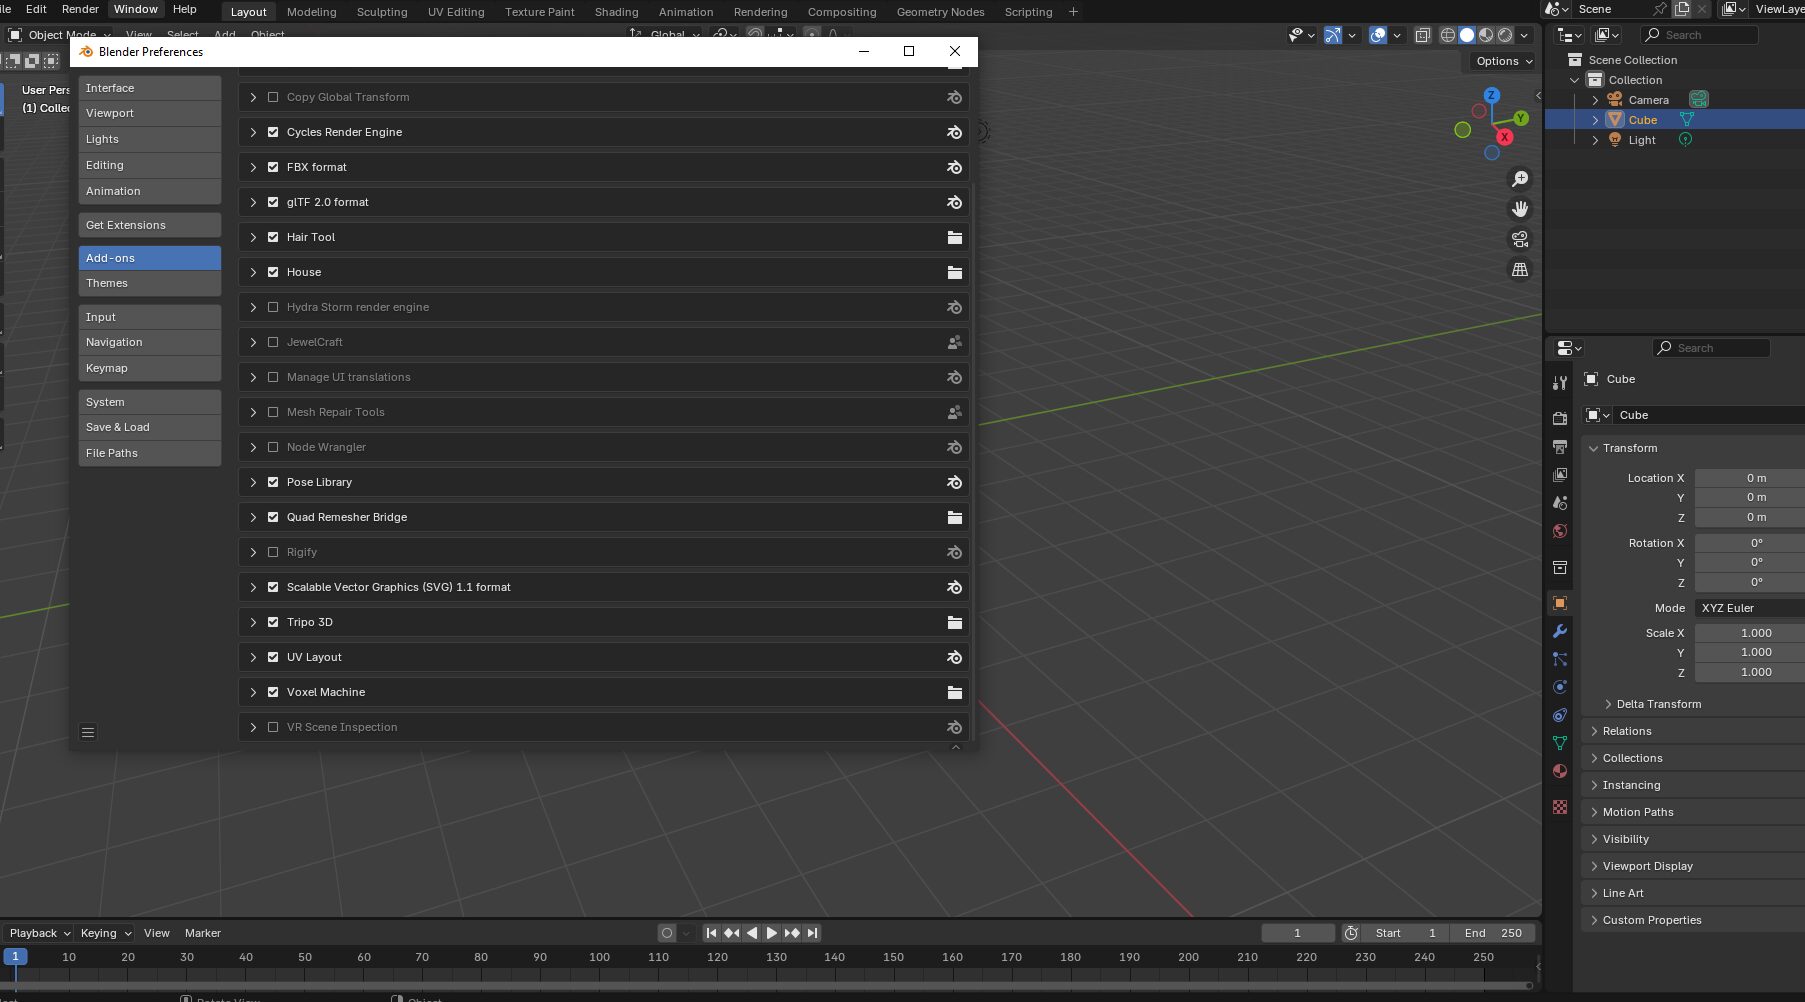Screen dimensions: 1805x1002
Task: Click the Blender logo icon on Cycles Render Engine row
Action: point(954,132)
